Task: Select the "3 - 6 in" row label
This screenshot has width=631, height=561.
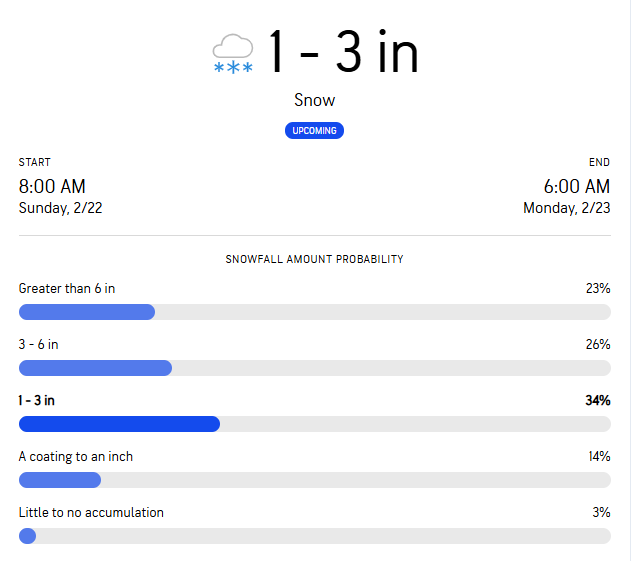Action: pyautogui.click(x=39, y=345)
